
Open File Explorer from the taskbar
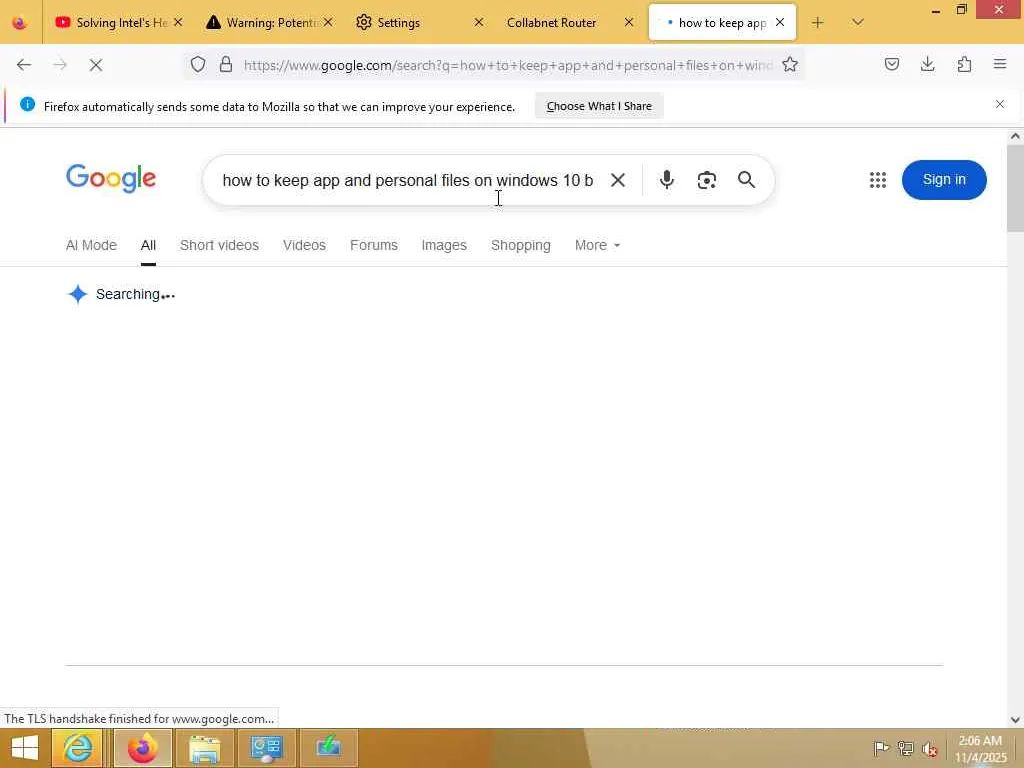click(205, 748)
